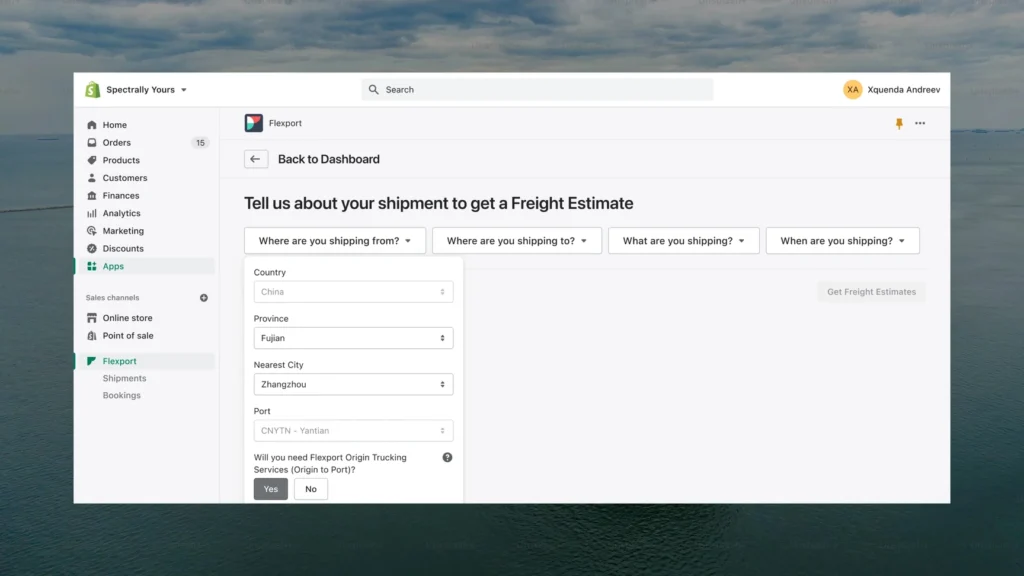Open Bookings under Flexport
Viewport: 1024px width, 576px height.
[121, 395]
